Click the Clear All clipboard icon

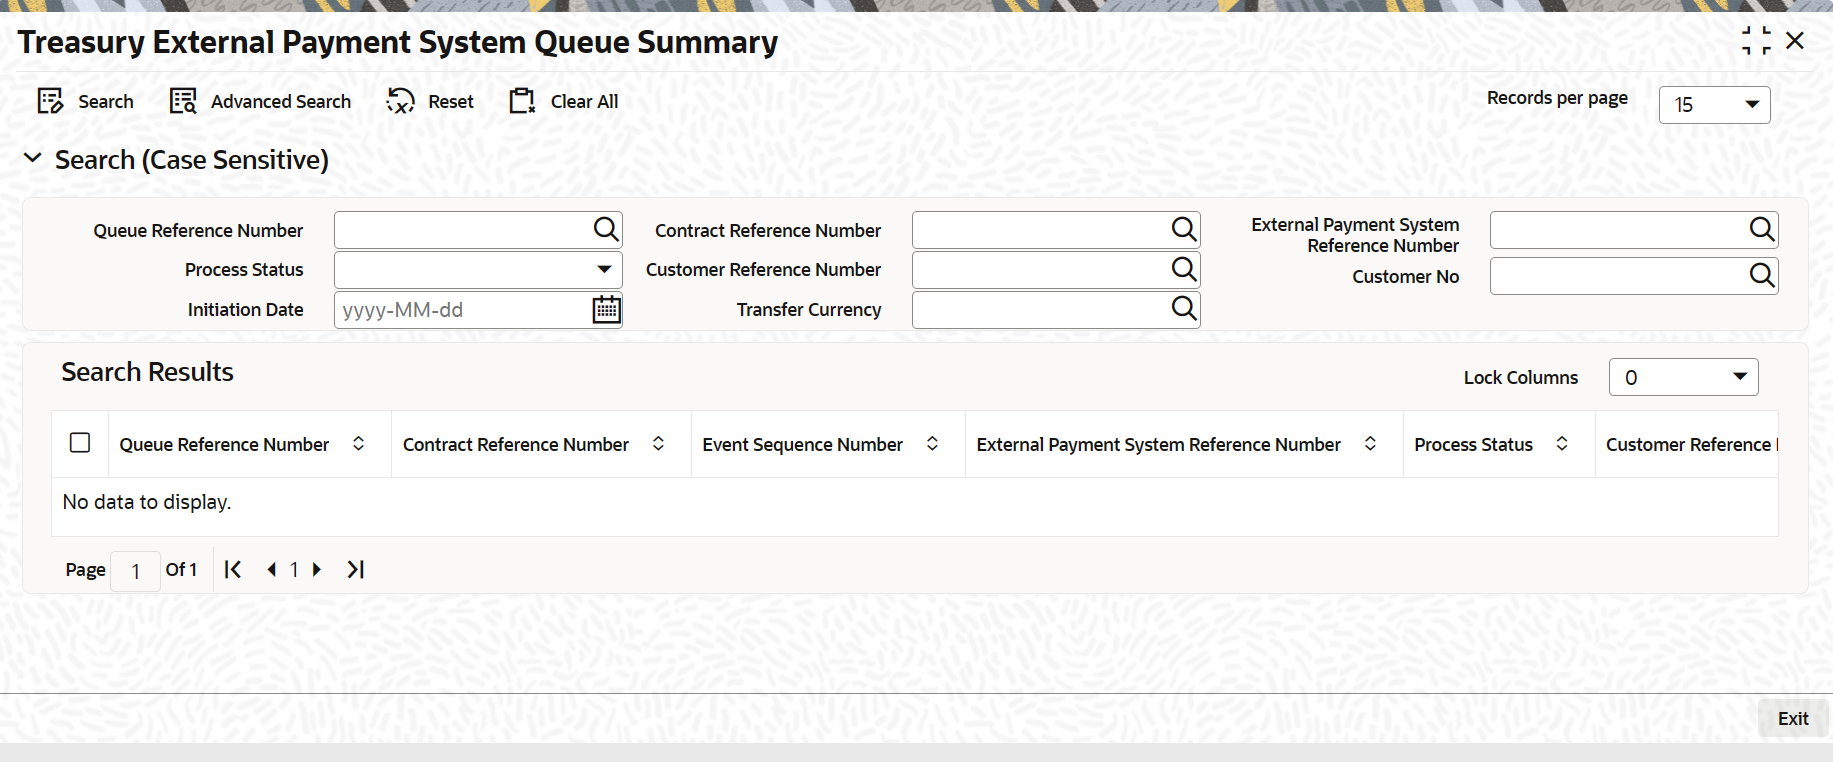point(523,101)
